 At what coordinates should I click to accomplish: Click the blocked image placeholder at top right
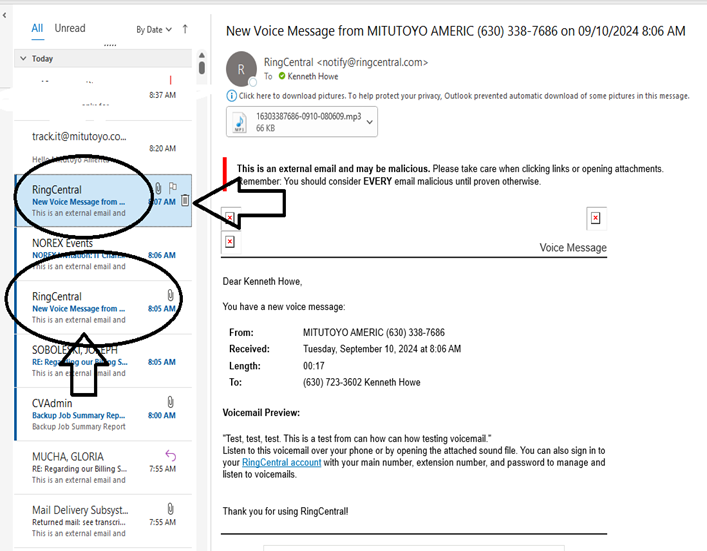[x=596, y=218]
